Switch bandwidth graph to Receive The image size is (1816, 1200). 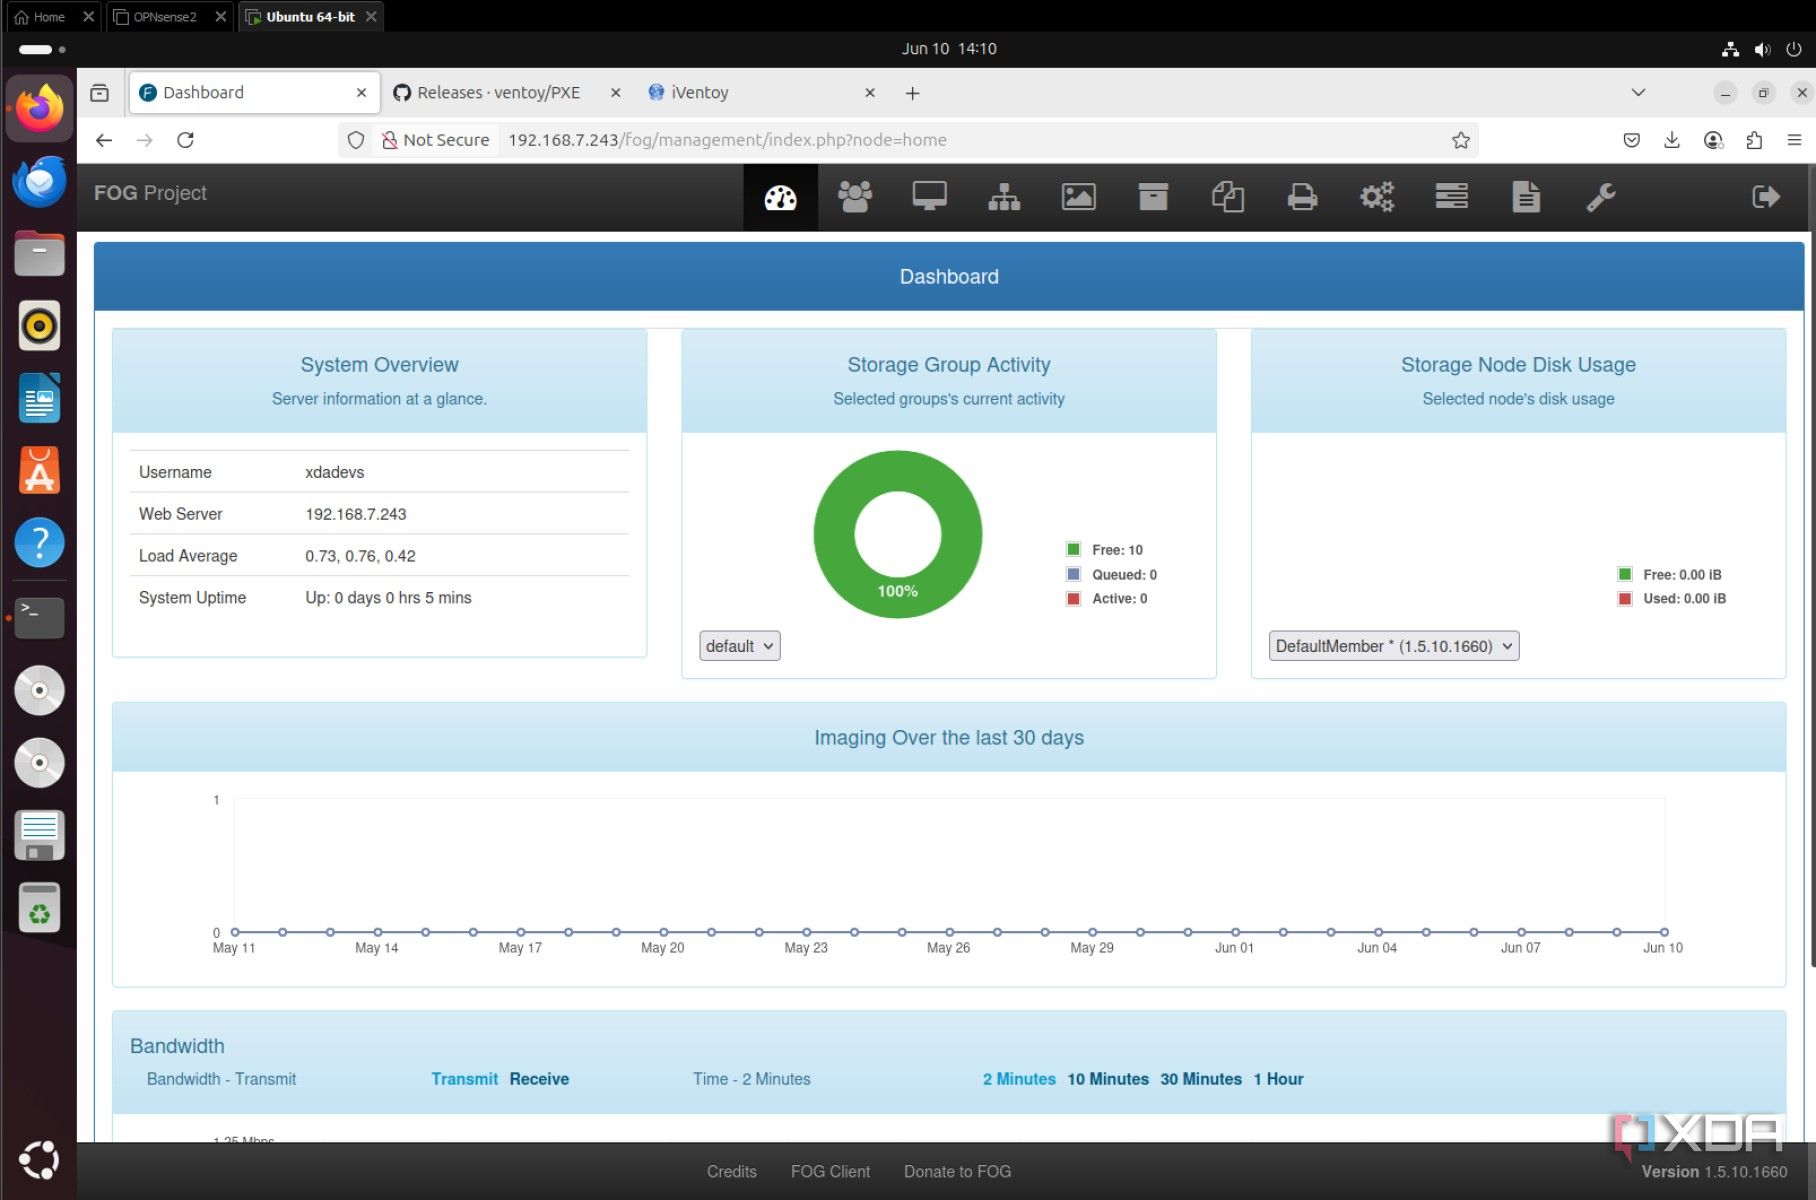(539, 1079)
